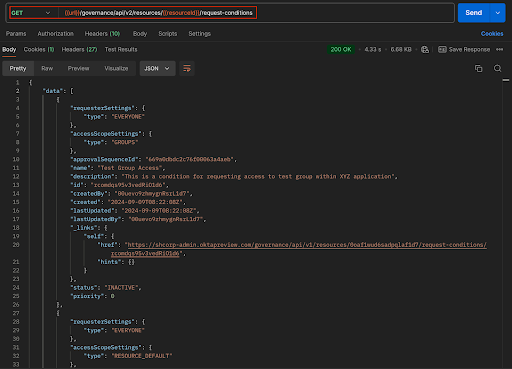Viewport: 512px width, 369px height.
Task: Click the Cookies link
Action: 492,34
